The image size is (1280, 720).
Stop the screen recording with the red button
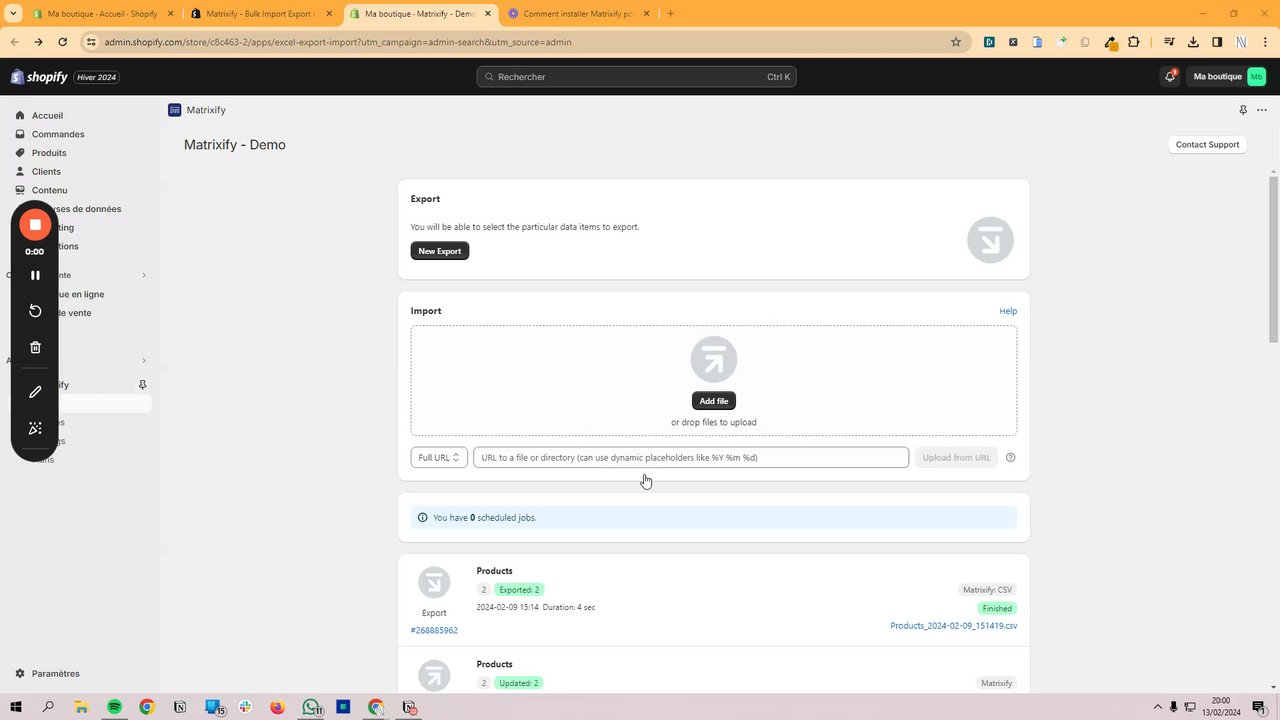35,225
